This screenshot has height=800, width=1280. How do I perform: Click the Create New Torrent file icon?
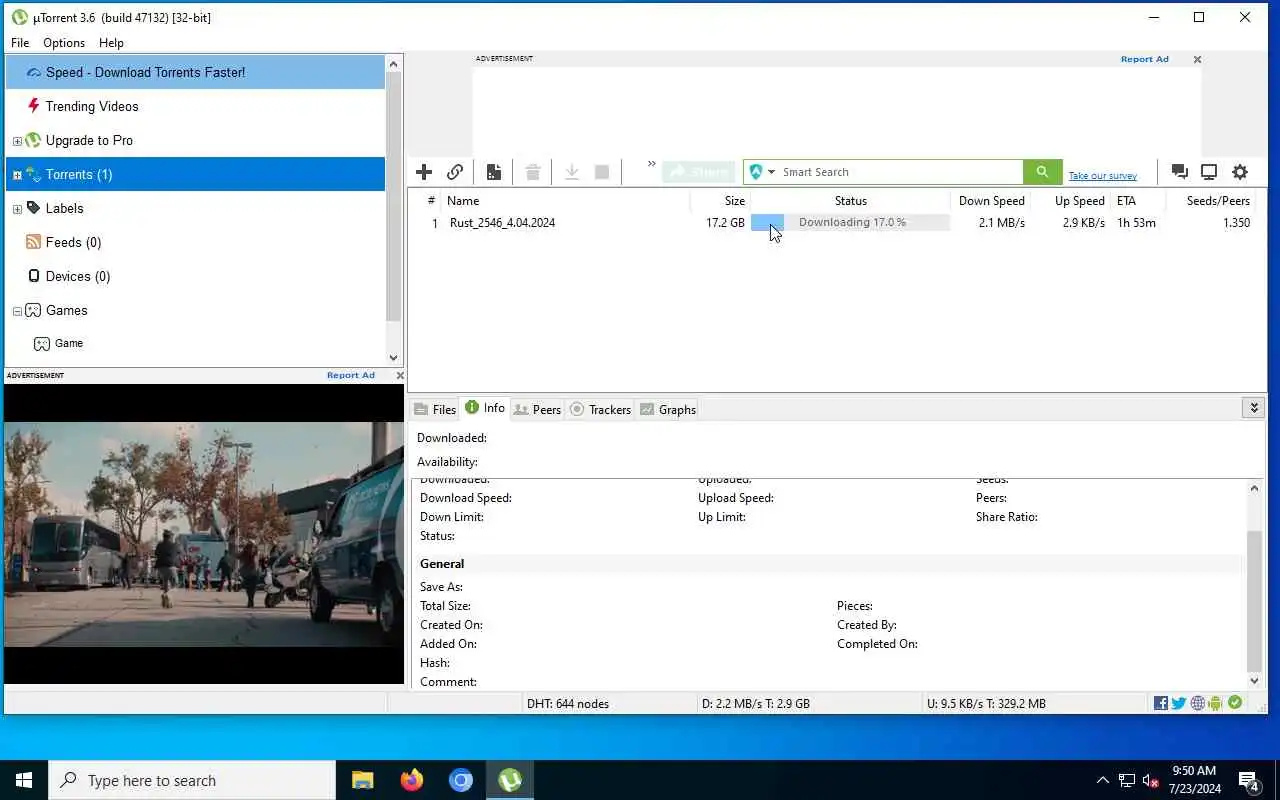pos(494,172)
